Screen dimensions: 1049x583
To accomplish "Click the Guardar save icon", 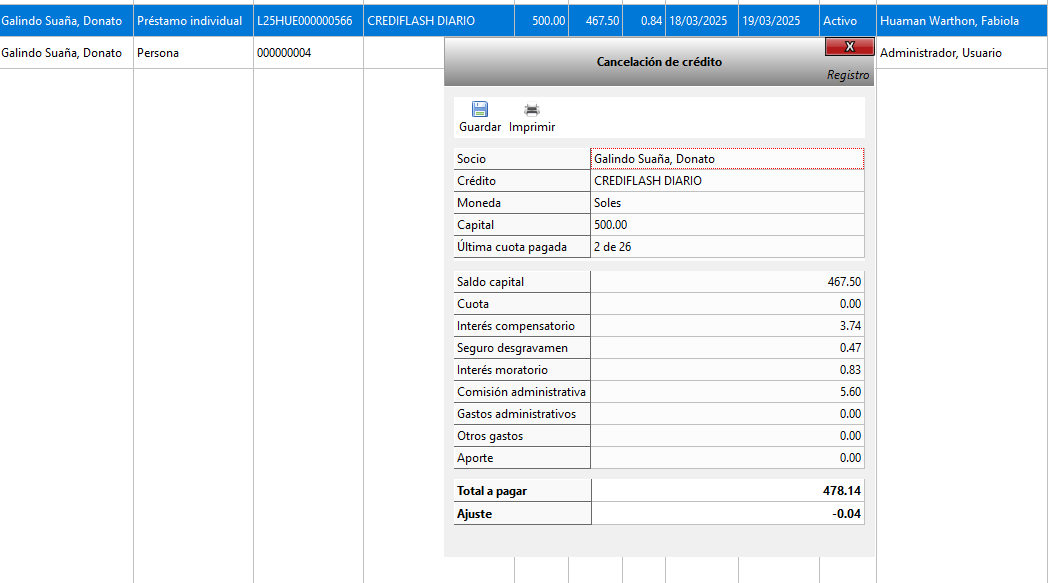I will (x=480, y=110).
